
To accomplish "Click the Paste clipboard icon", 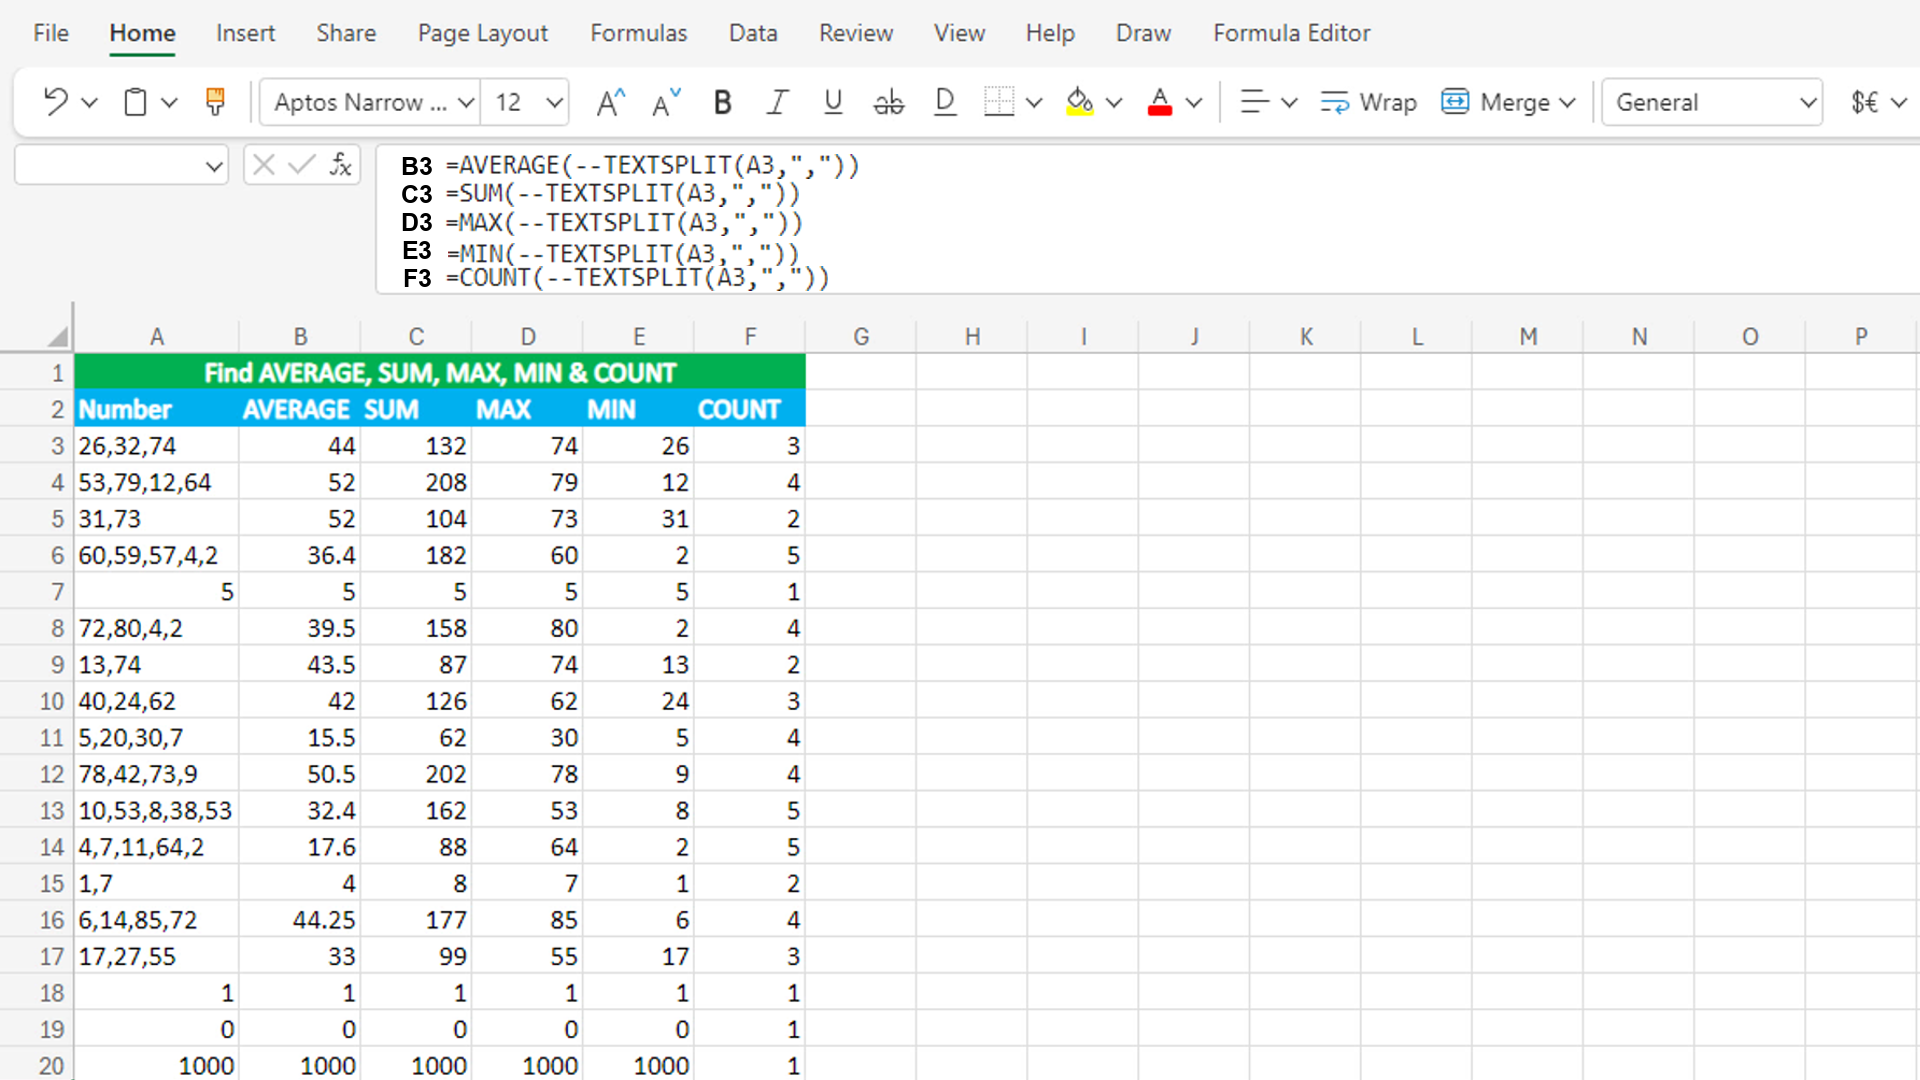I will tap(135, 102).
